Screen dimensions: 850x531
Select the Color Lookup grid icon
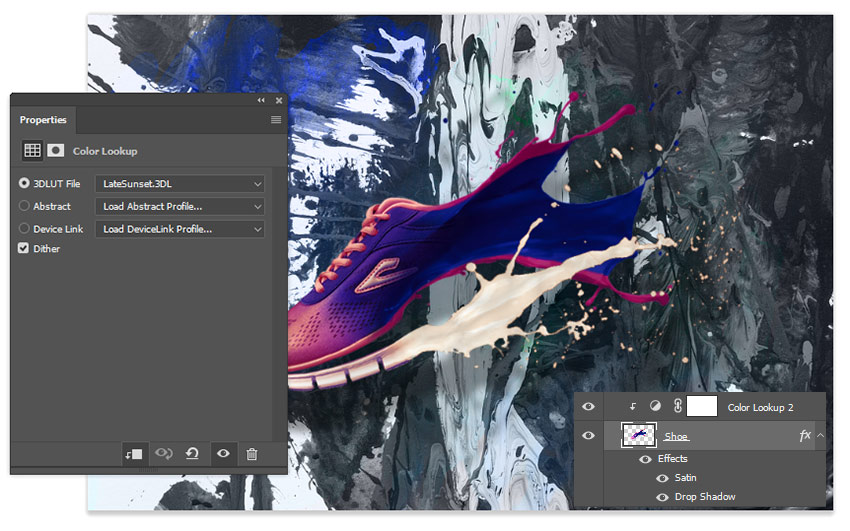coord(33,150)
